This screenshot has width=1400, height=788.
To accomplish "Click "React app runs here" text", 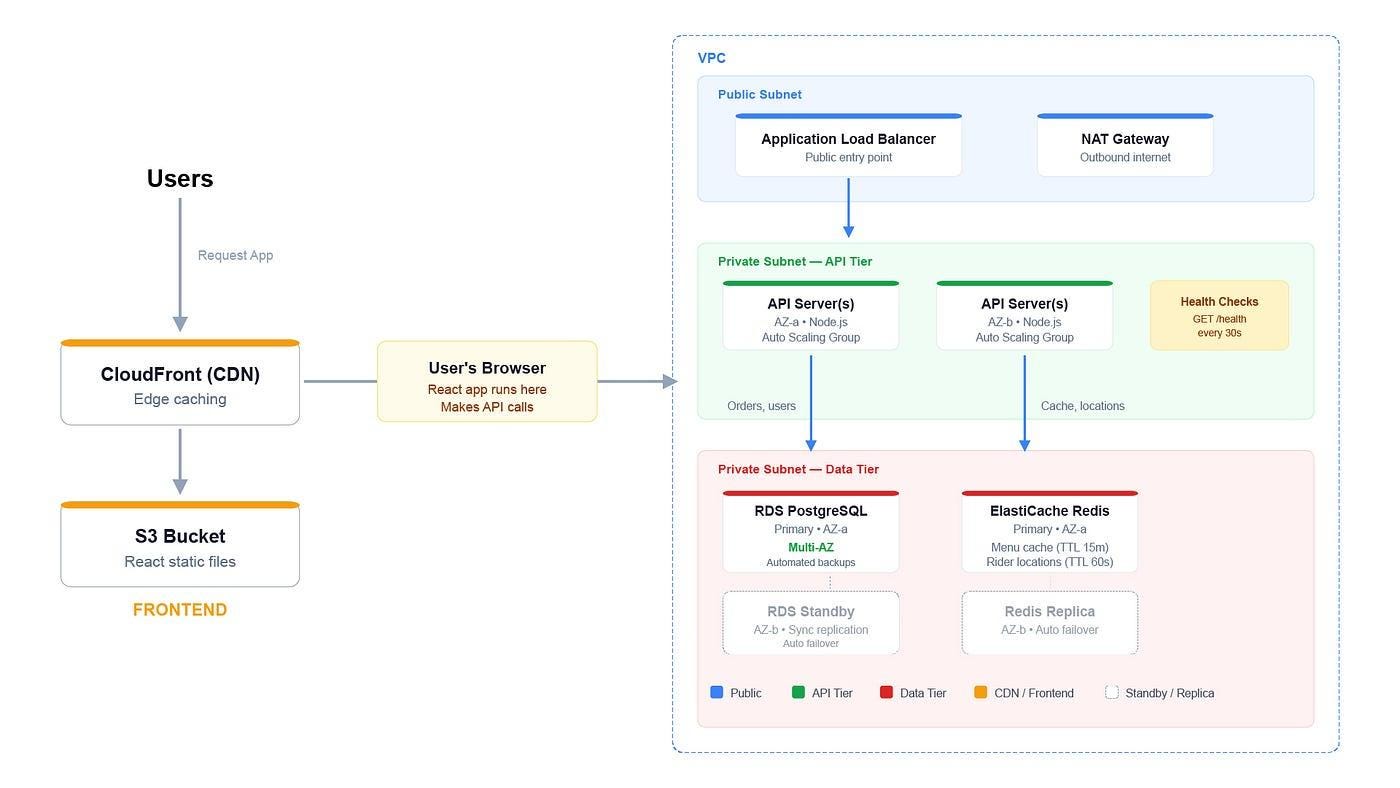I will coord(487,390).
